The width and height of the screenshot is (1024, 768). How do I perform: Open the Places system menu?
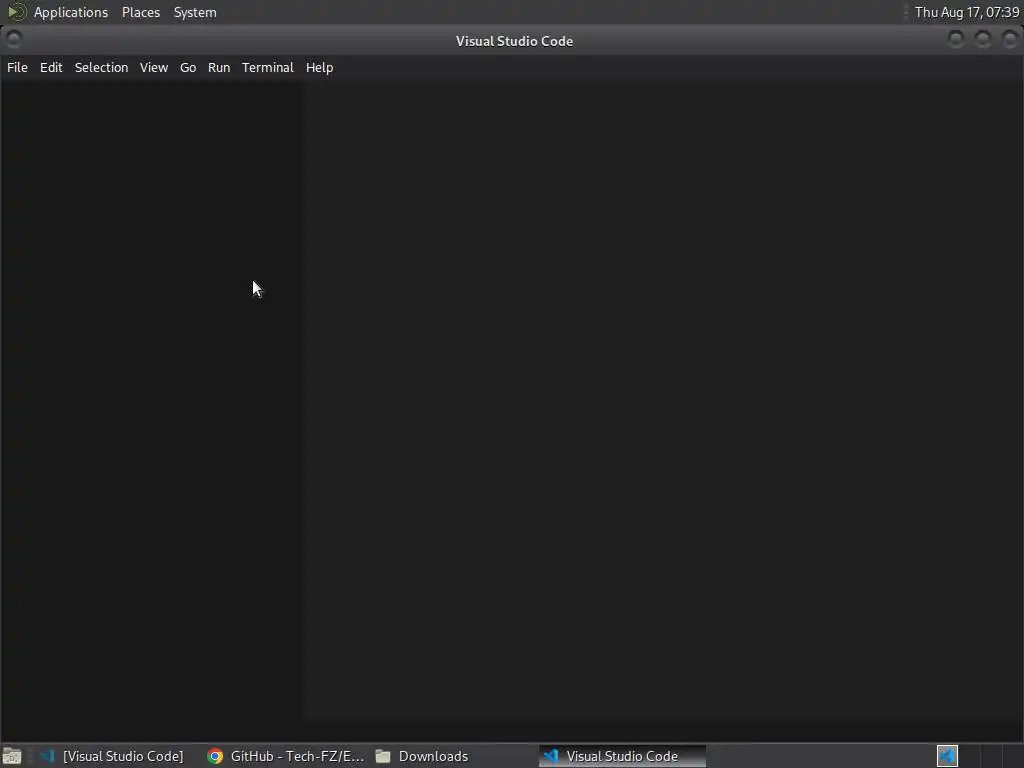click(140, 12)
